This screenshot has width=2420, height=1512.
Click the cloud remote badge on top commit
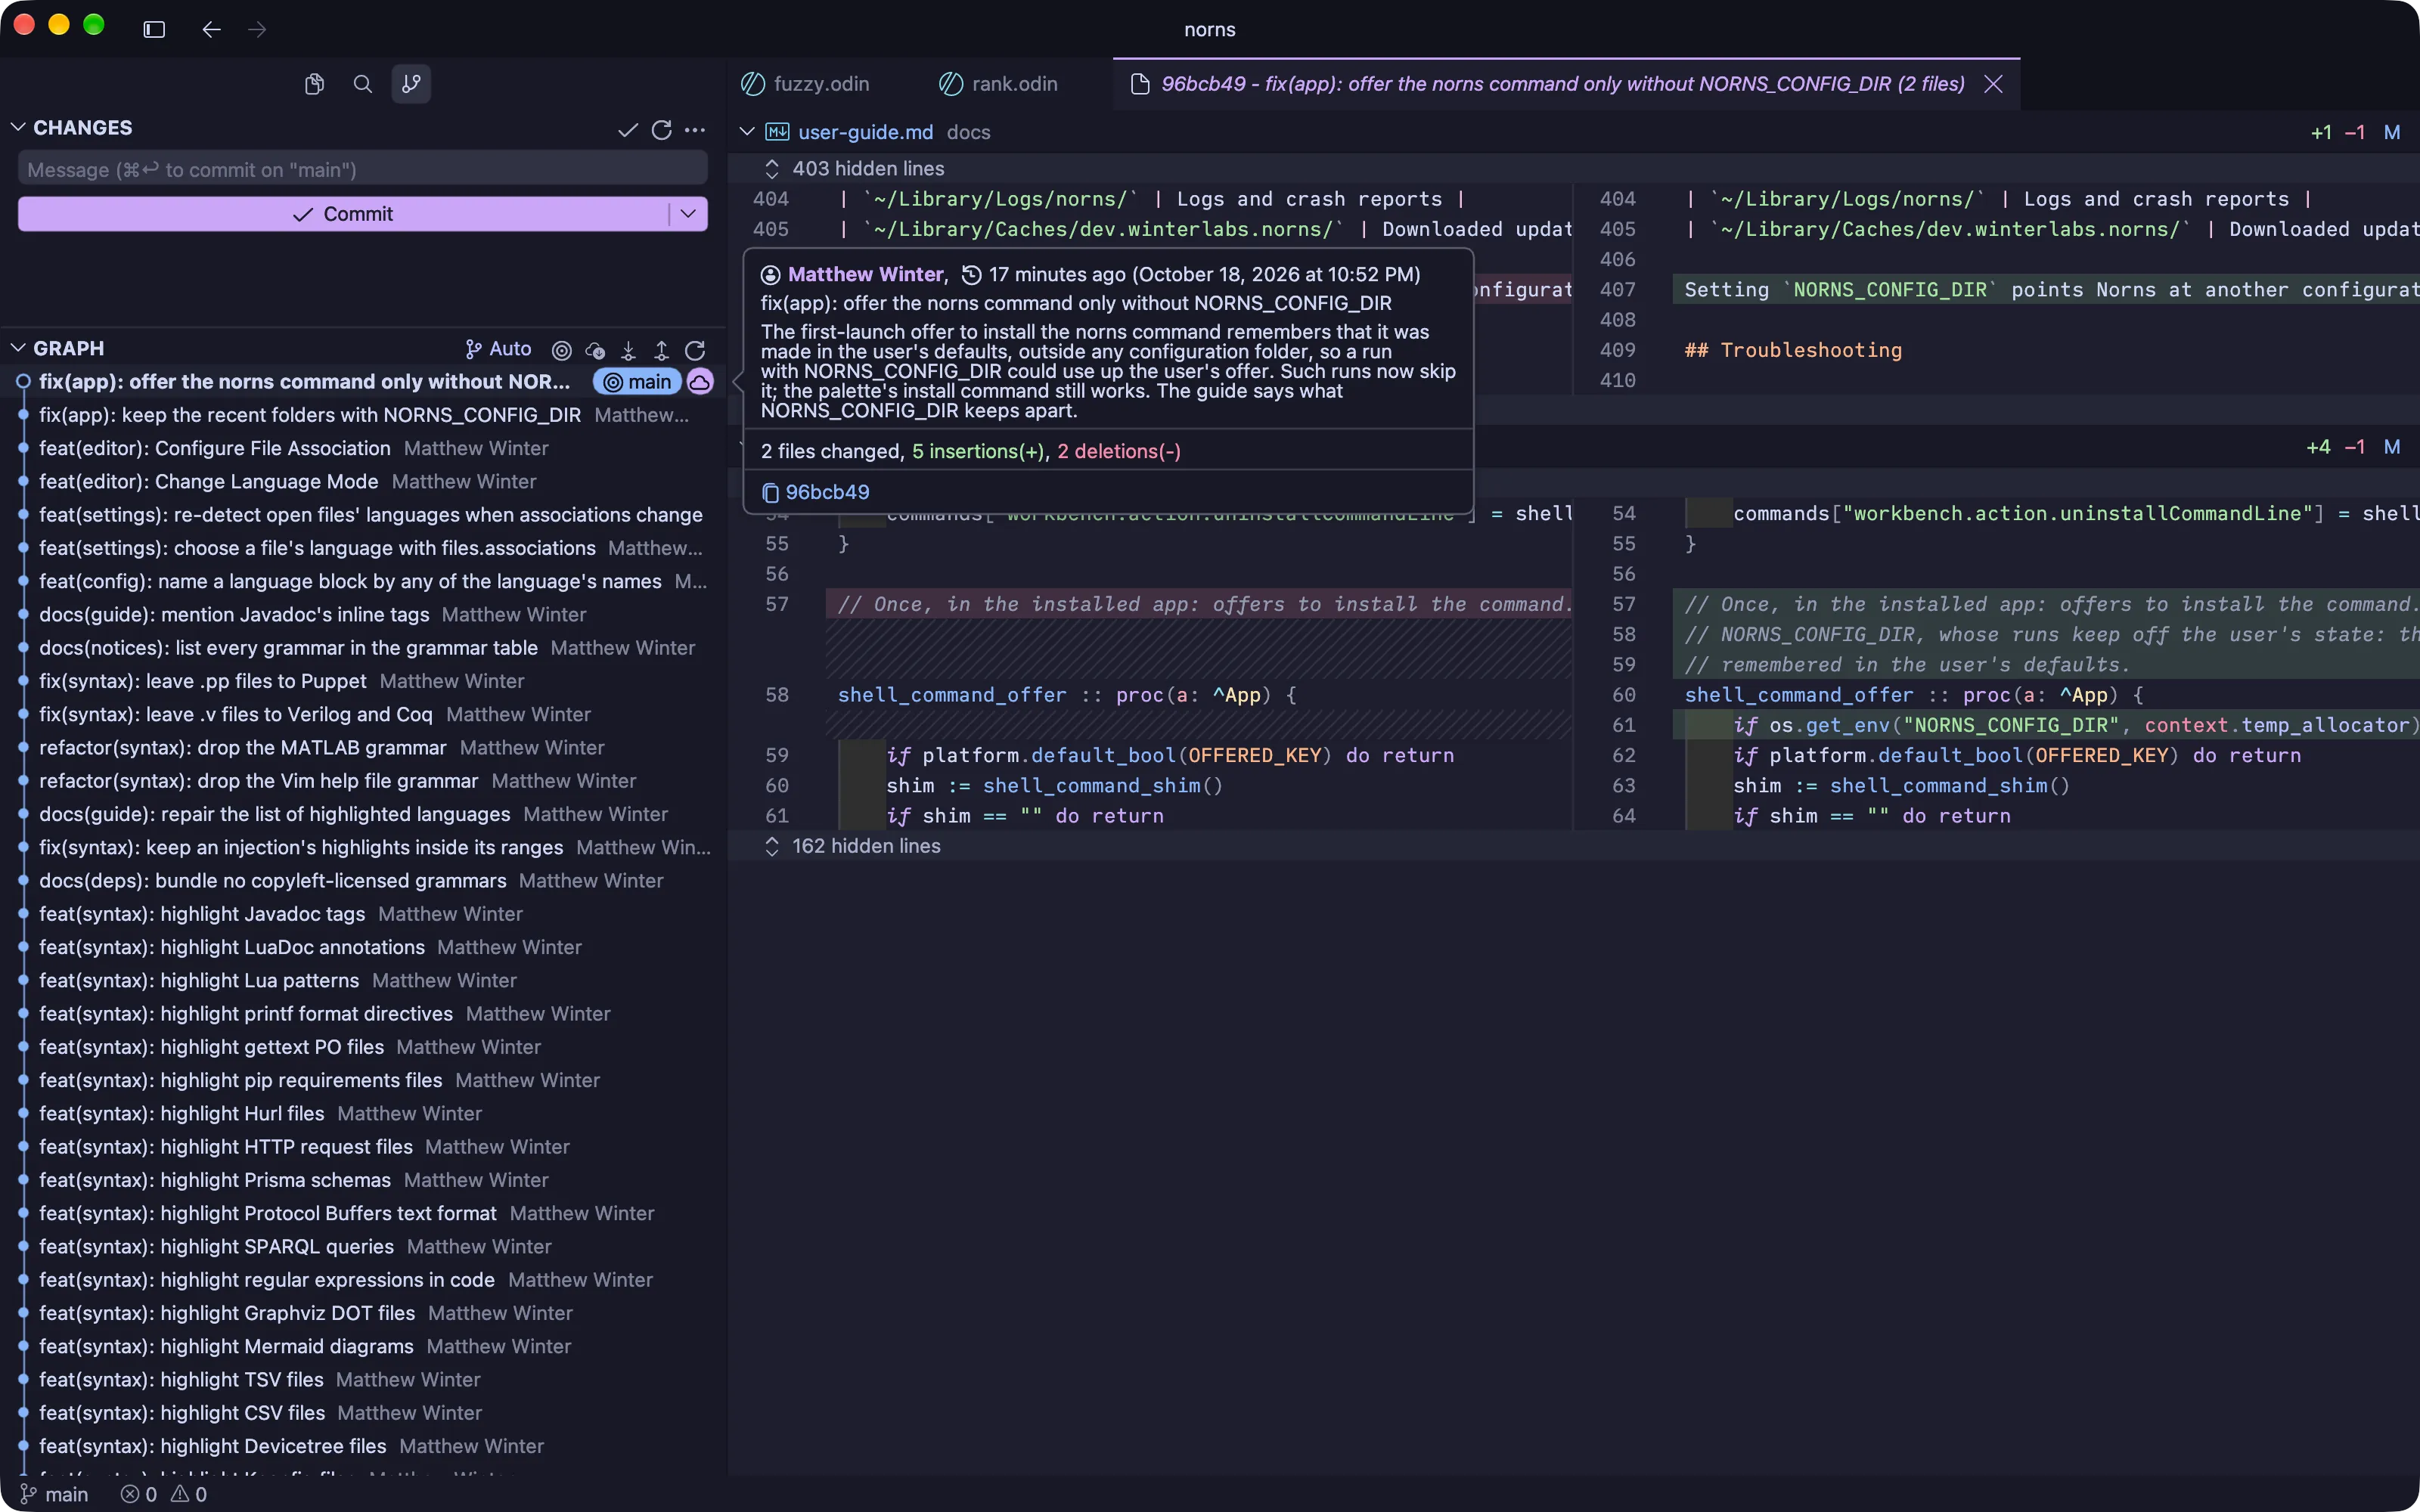tap(700, 382)
